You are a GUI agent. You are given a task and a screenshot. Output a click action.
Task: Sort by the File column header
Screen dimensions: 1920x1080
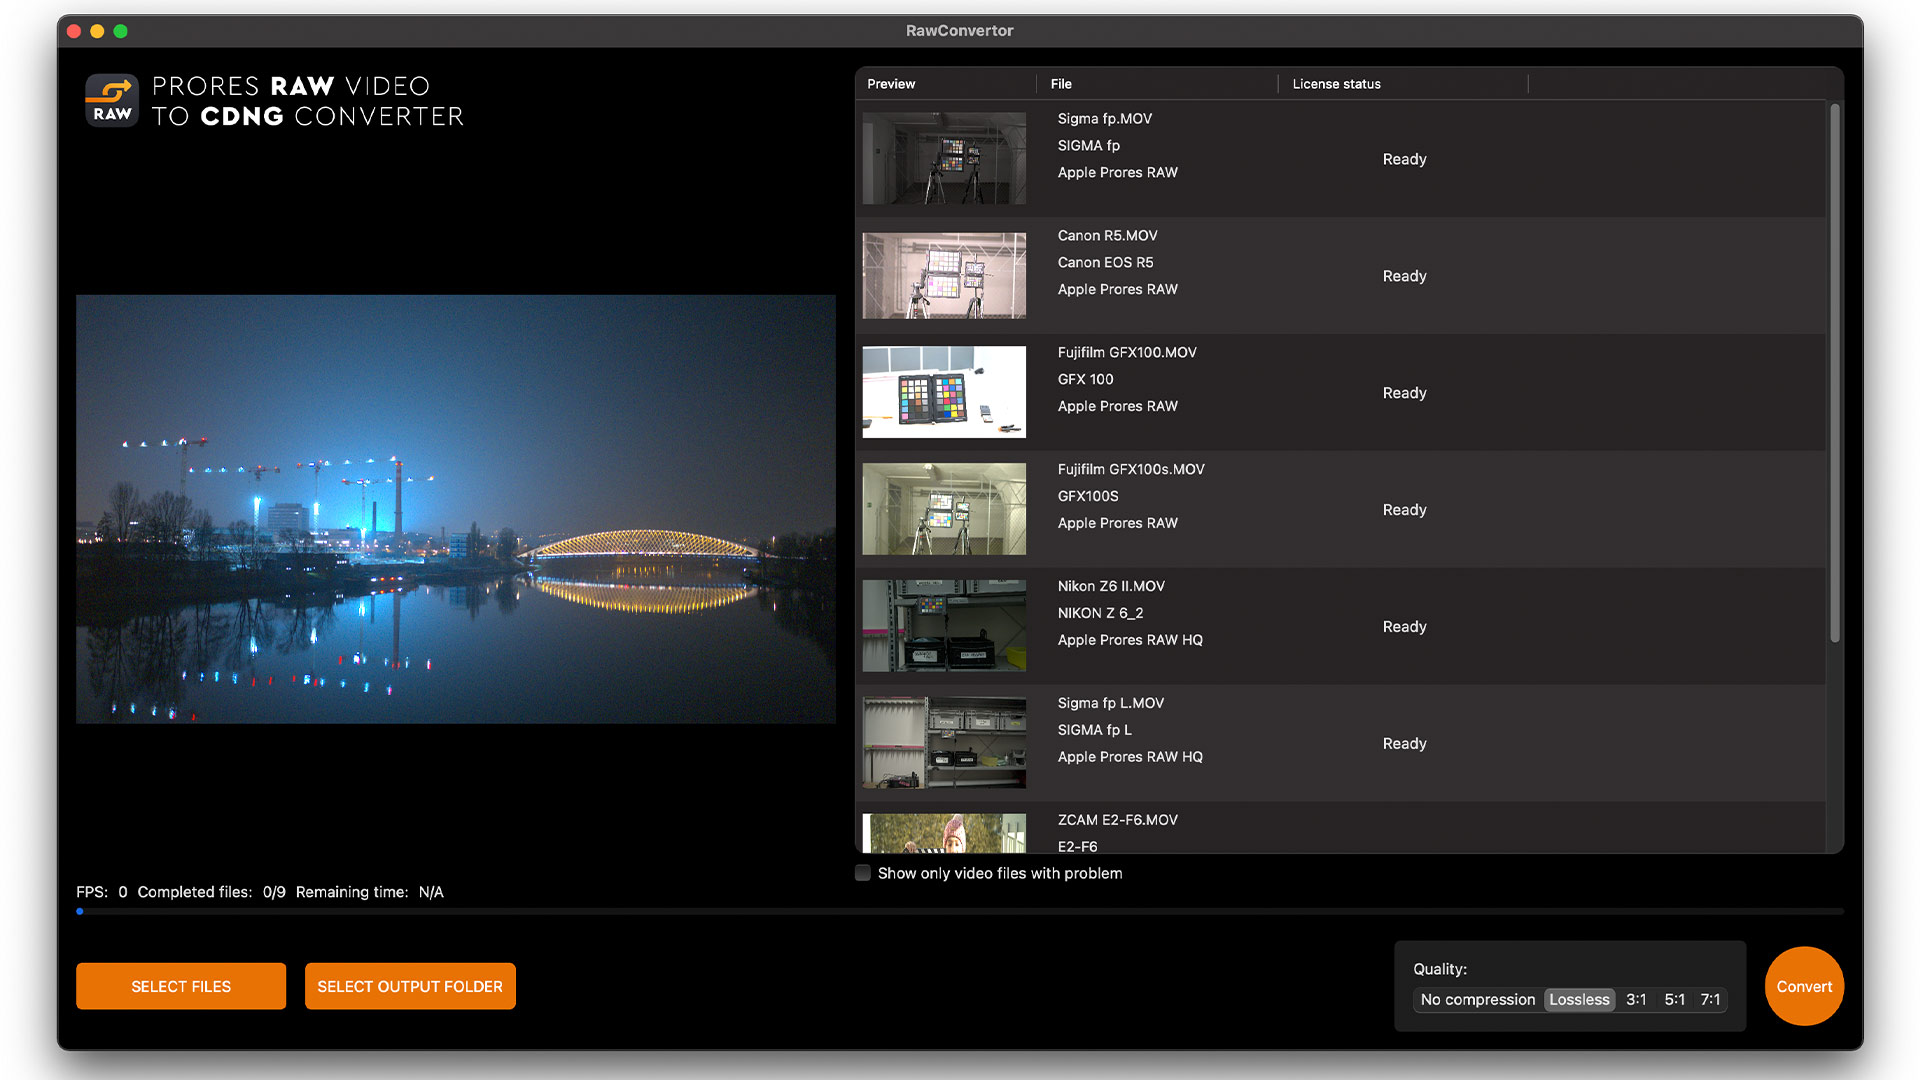tap(1061, 84)
